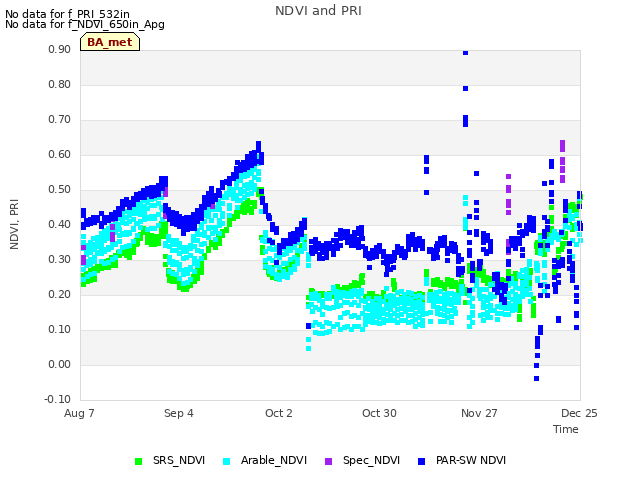
Task: Click the cyan Arable_NDVI legend swatch
Action: tap(227, 462)
